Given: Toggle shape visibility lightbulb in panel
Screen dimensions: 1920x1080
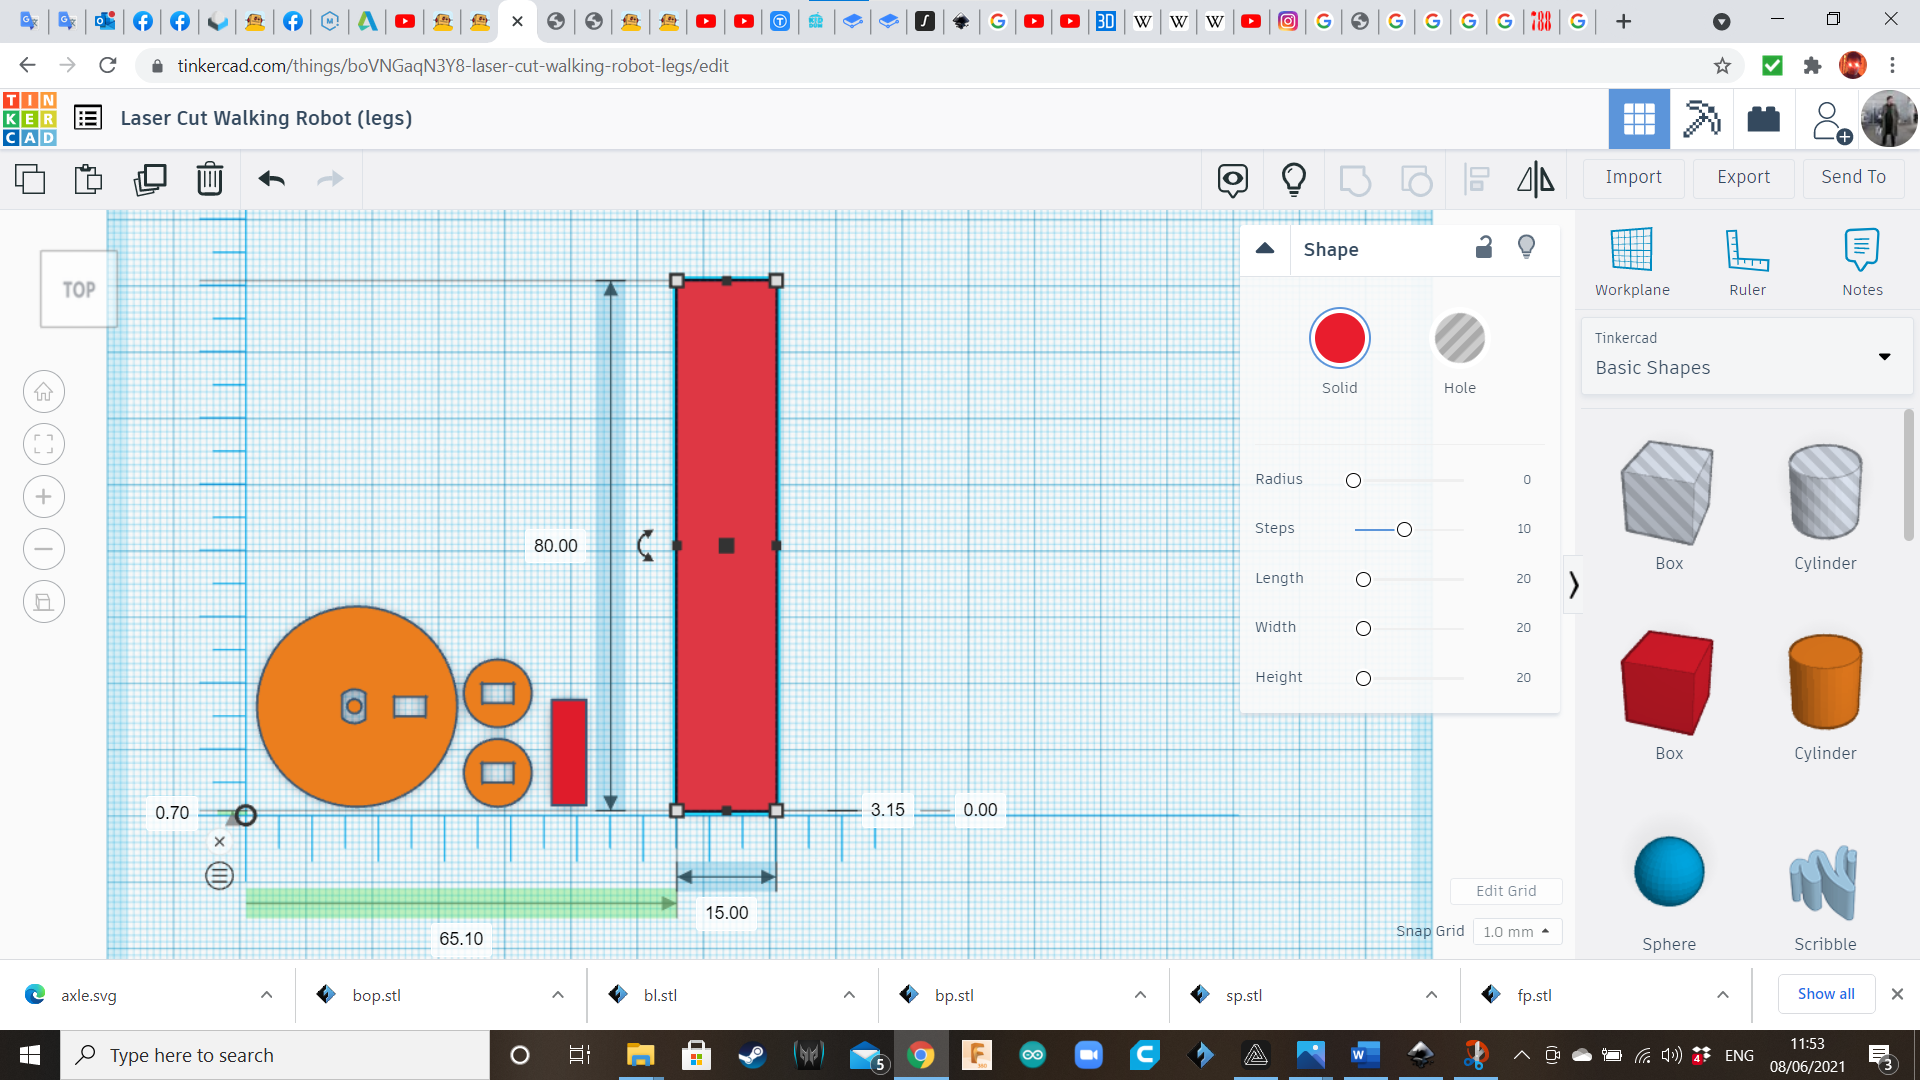Looking at the screenshot, I should [x=1526, y=248].
